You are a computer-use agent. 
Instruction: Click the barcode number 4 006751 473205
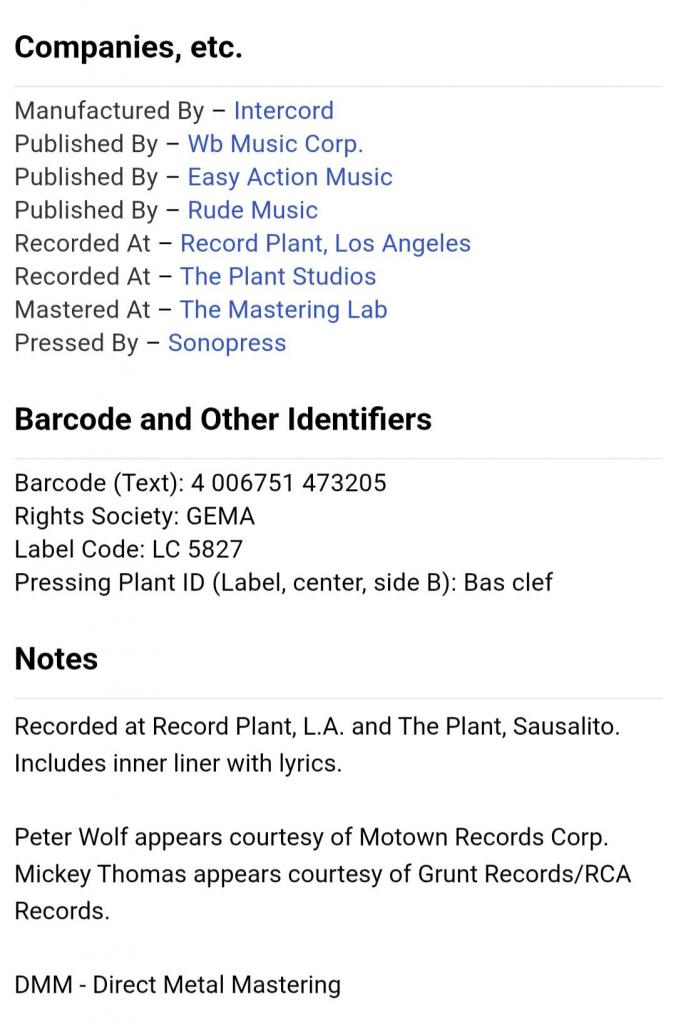pyautogui.click(x=289, y=483)
